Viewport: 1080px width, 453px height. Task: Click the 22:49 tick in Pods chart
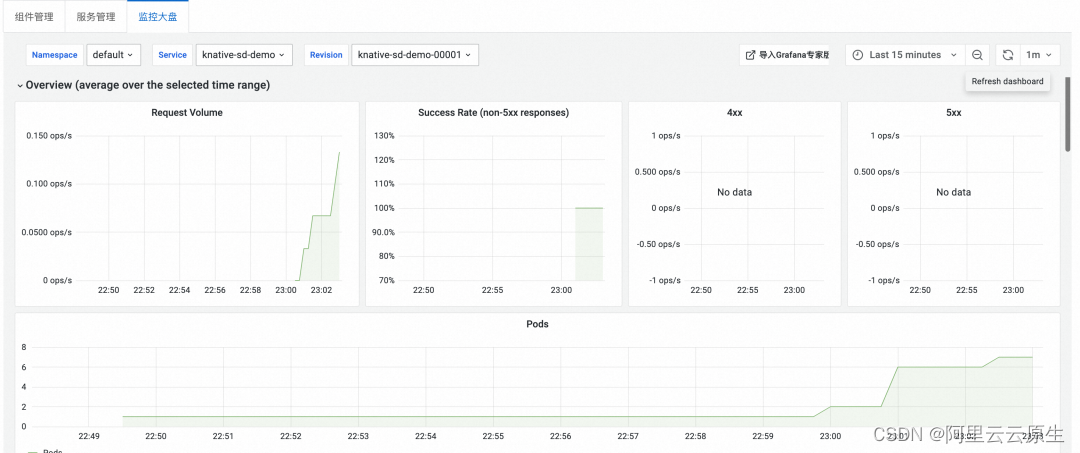click(x=89, y=436)
